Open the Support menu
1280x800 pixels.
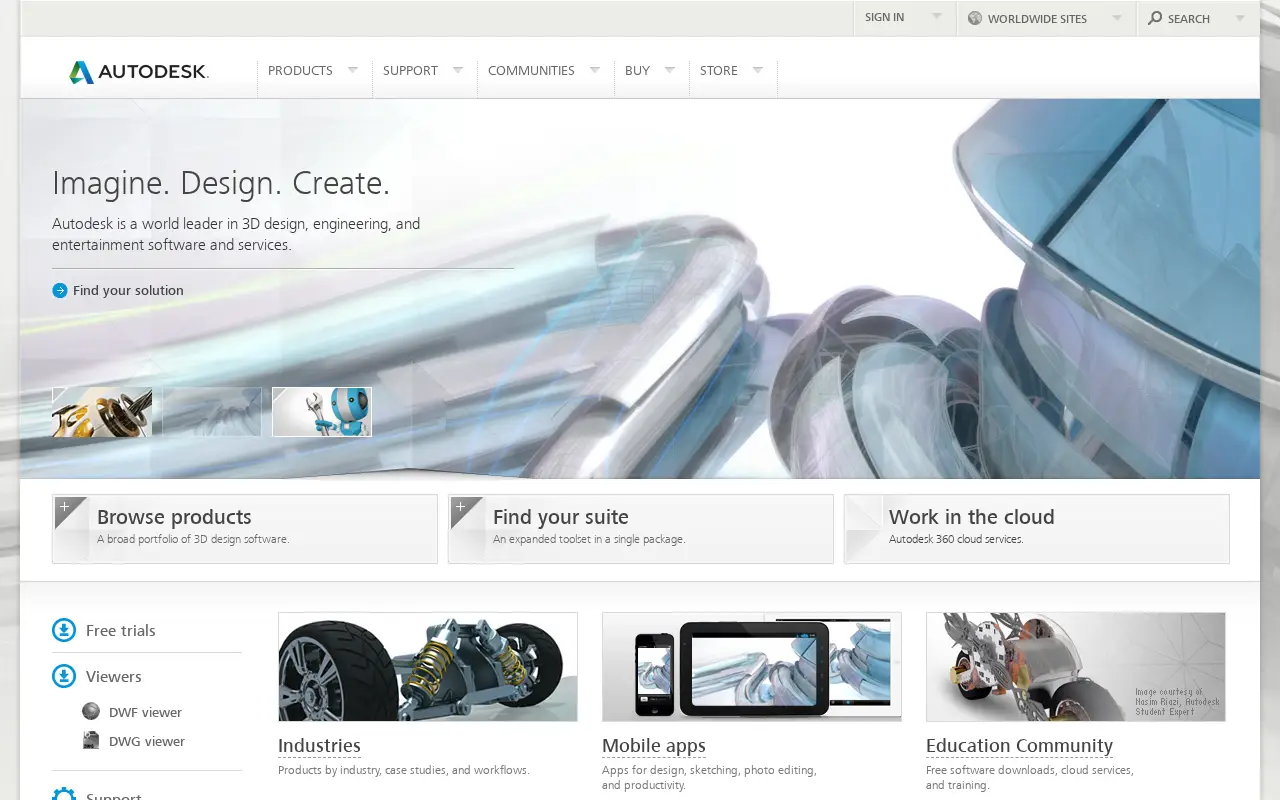pyautogui.click(x=410, y=71)
